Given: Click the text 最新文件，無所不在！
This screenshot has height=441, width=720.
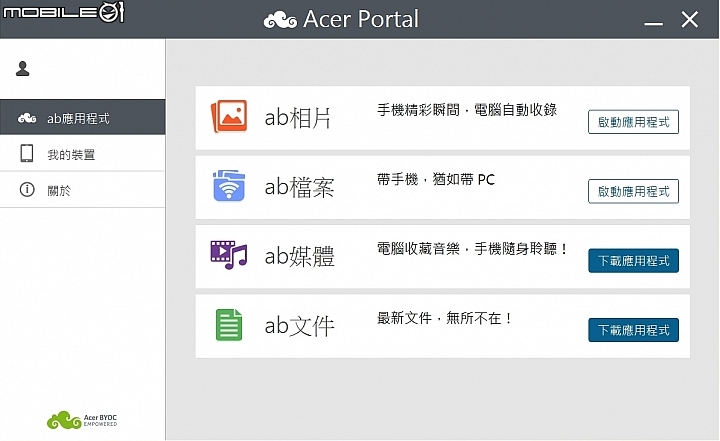Looking at the screenshot, I should tap(444, 318).
